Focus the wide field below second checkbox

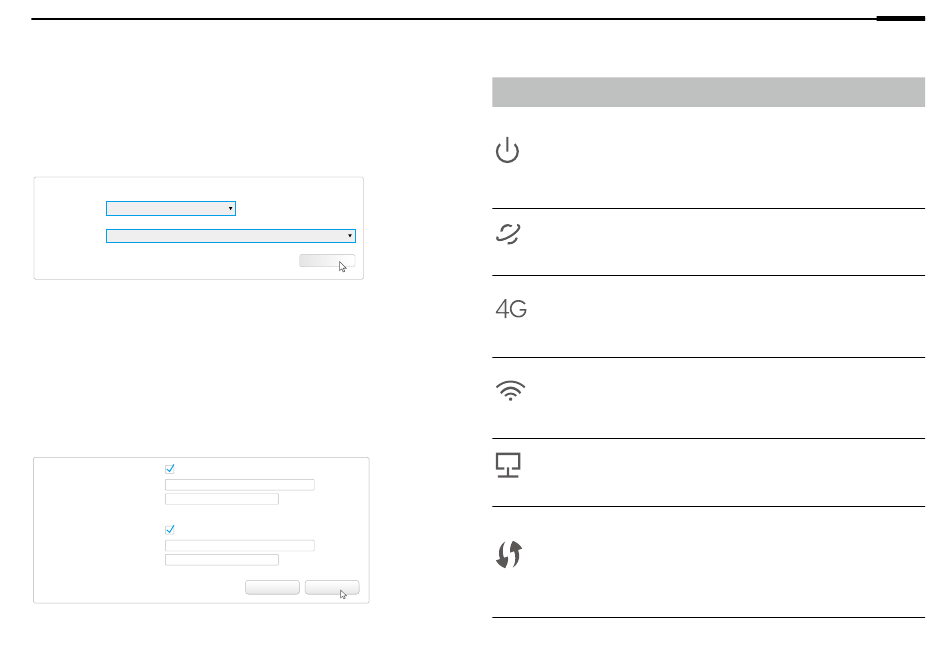click(240, 546)
